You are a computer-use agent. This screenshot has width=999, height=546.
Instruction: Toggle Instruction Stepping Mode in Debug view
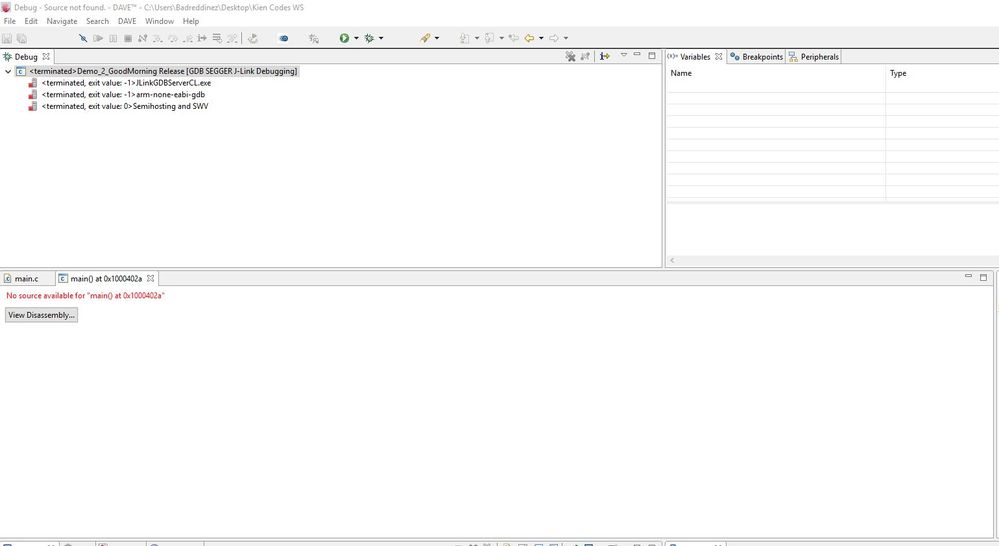[605, 56]
